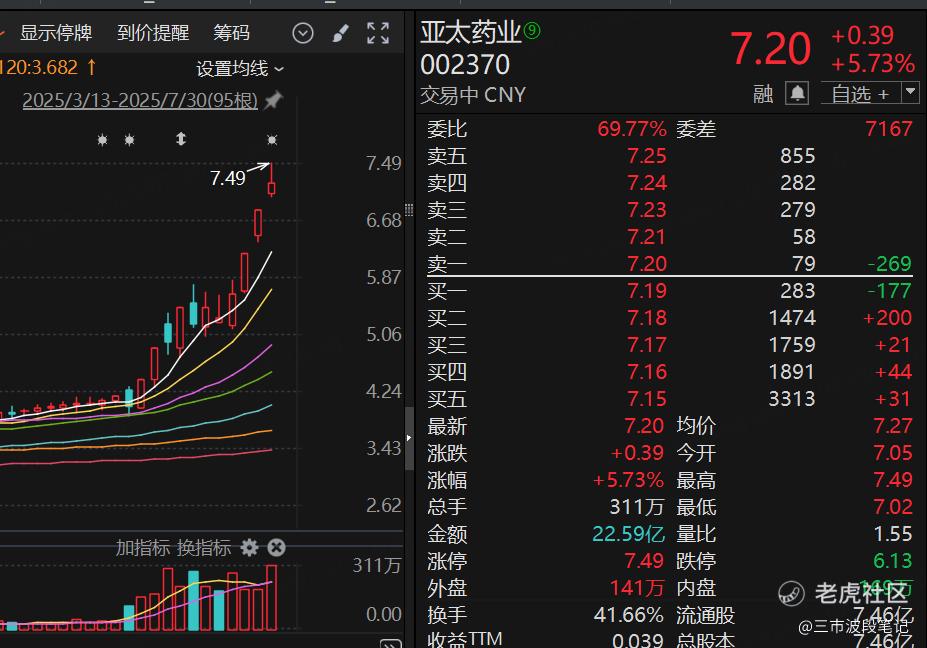Click the 均价 7.27 value

[893, 426]
